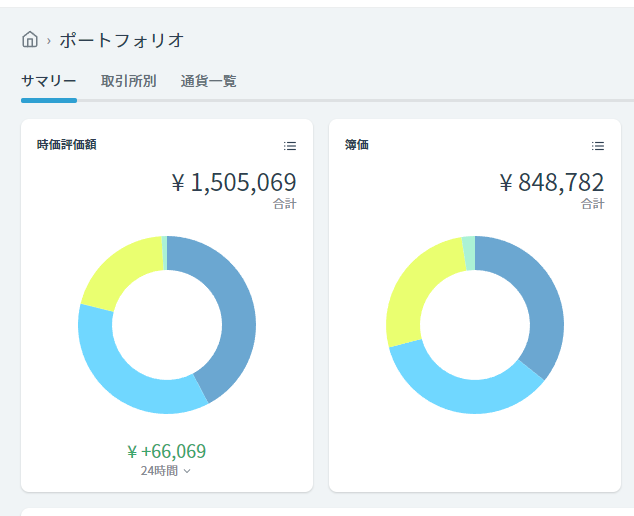The width and height of the screenshot is (634, 516).
Task: Click the breadcrumb separator chevron
Action: pos(49,41)
